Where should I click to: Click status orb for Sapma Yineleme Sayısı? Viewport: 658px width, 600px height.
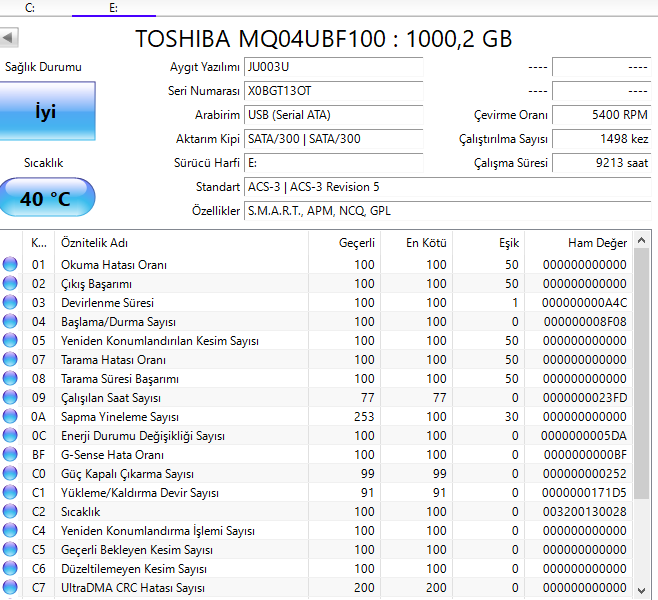pos(10,416)
